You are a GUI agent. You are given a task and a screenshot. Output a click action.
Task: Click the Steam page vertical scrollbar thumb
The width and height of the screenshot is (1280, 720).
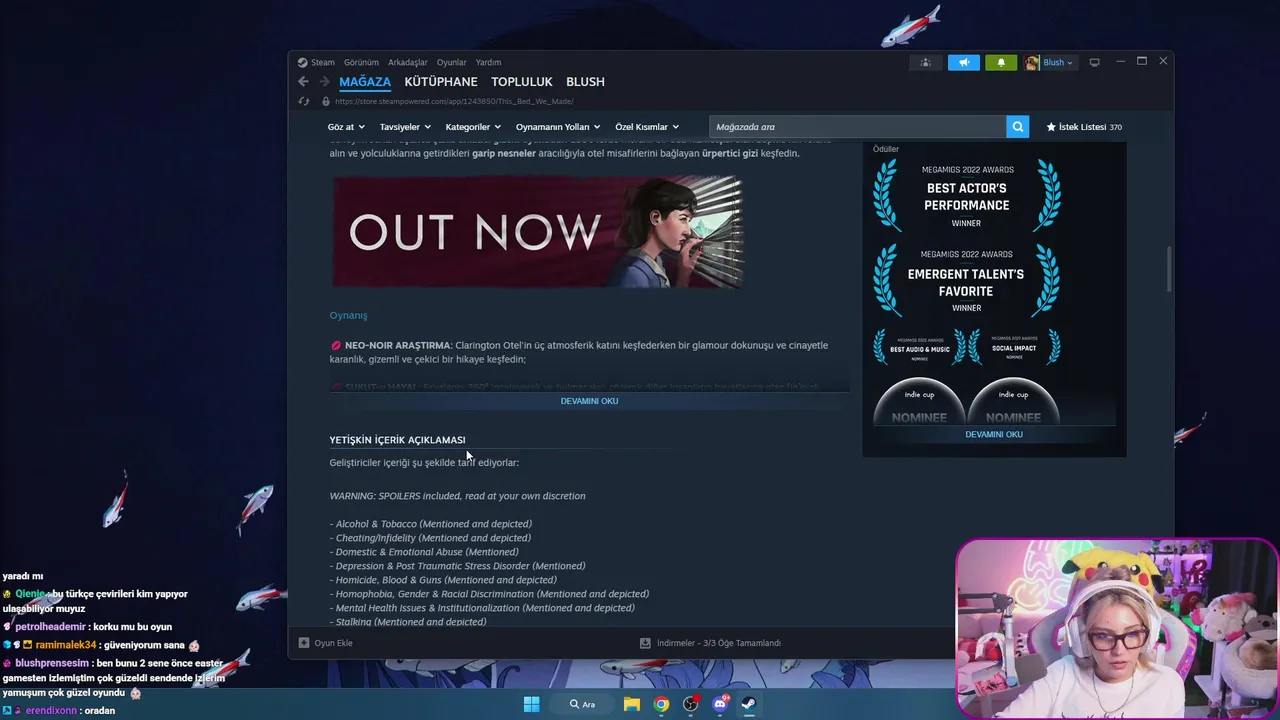pyautogui.click(x=1167, y=269)
